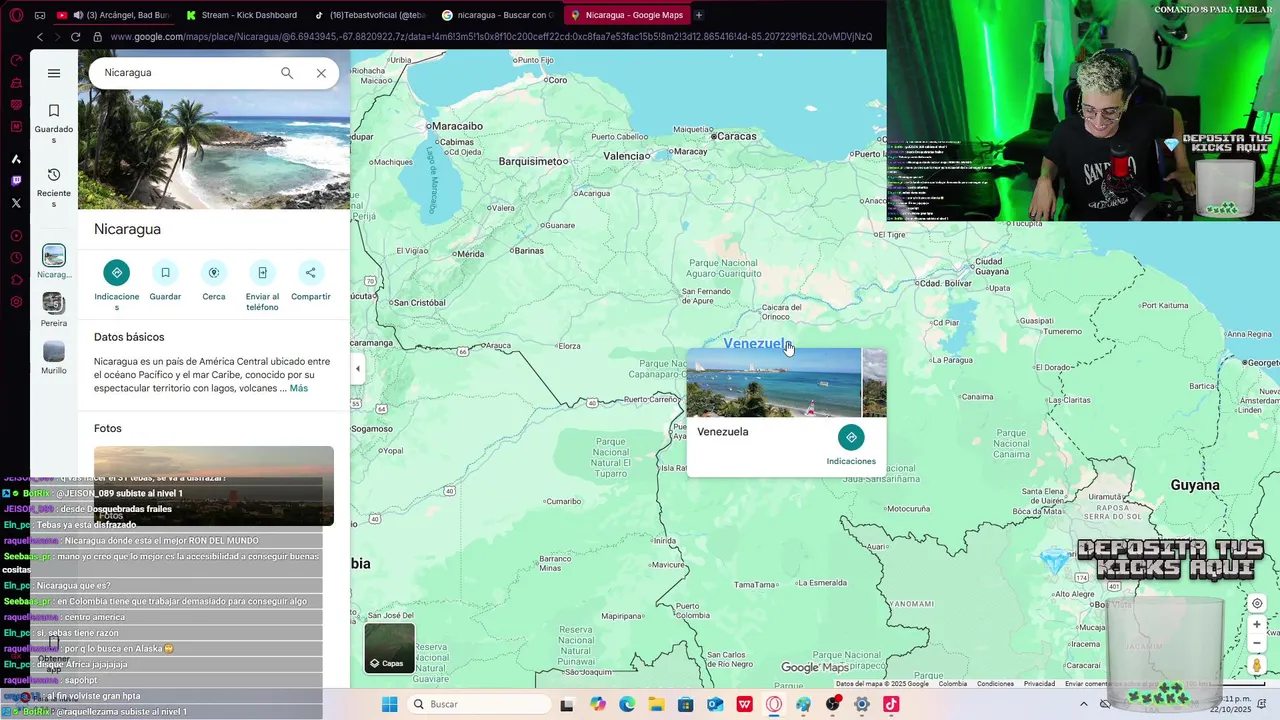Click the magnifier search icon in search box
Screen dimensions: 1280x720
point(287,73)
